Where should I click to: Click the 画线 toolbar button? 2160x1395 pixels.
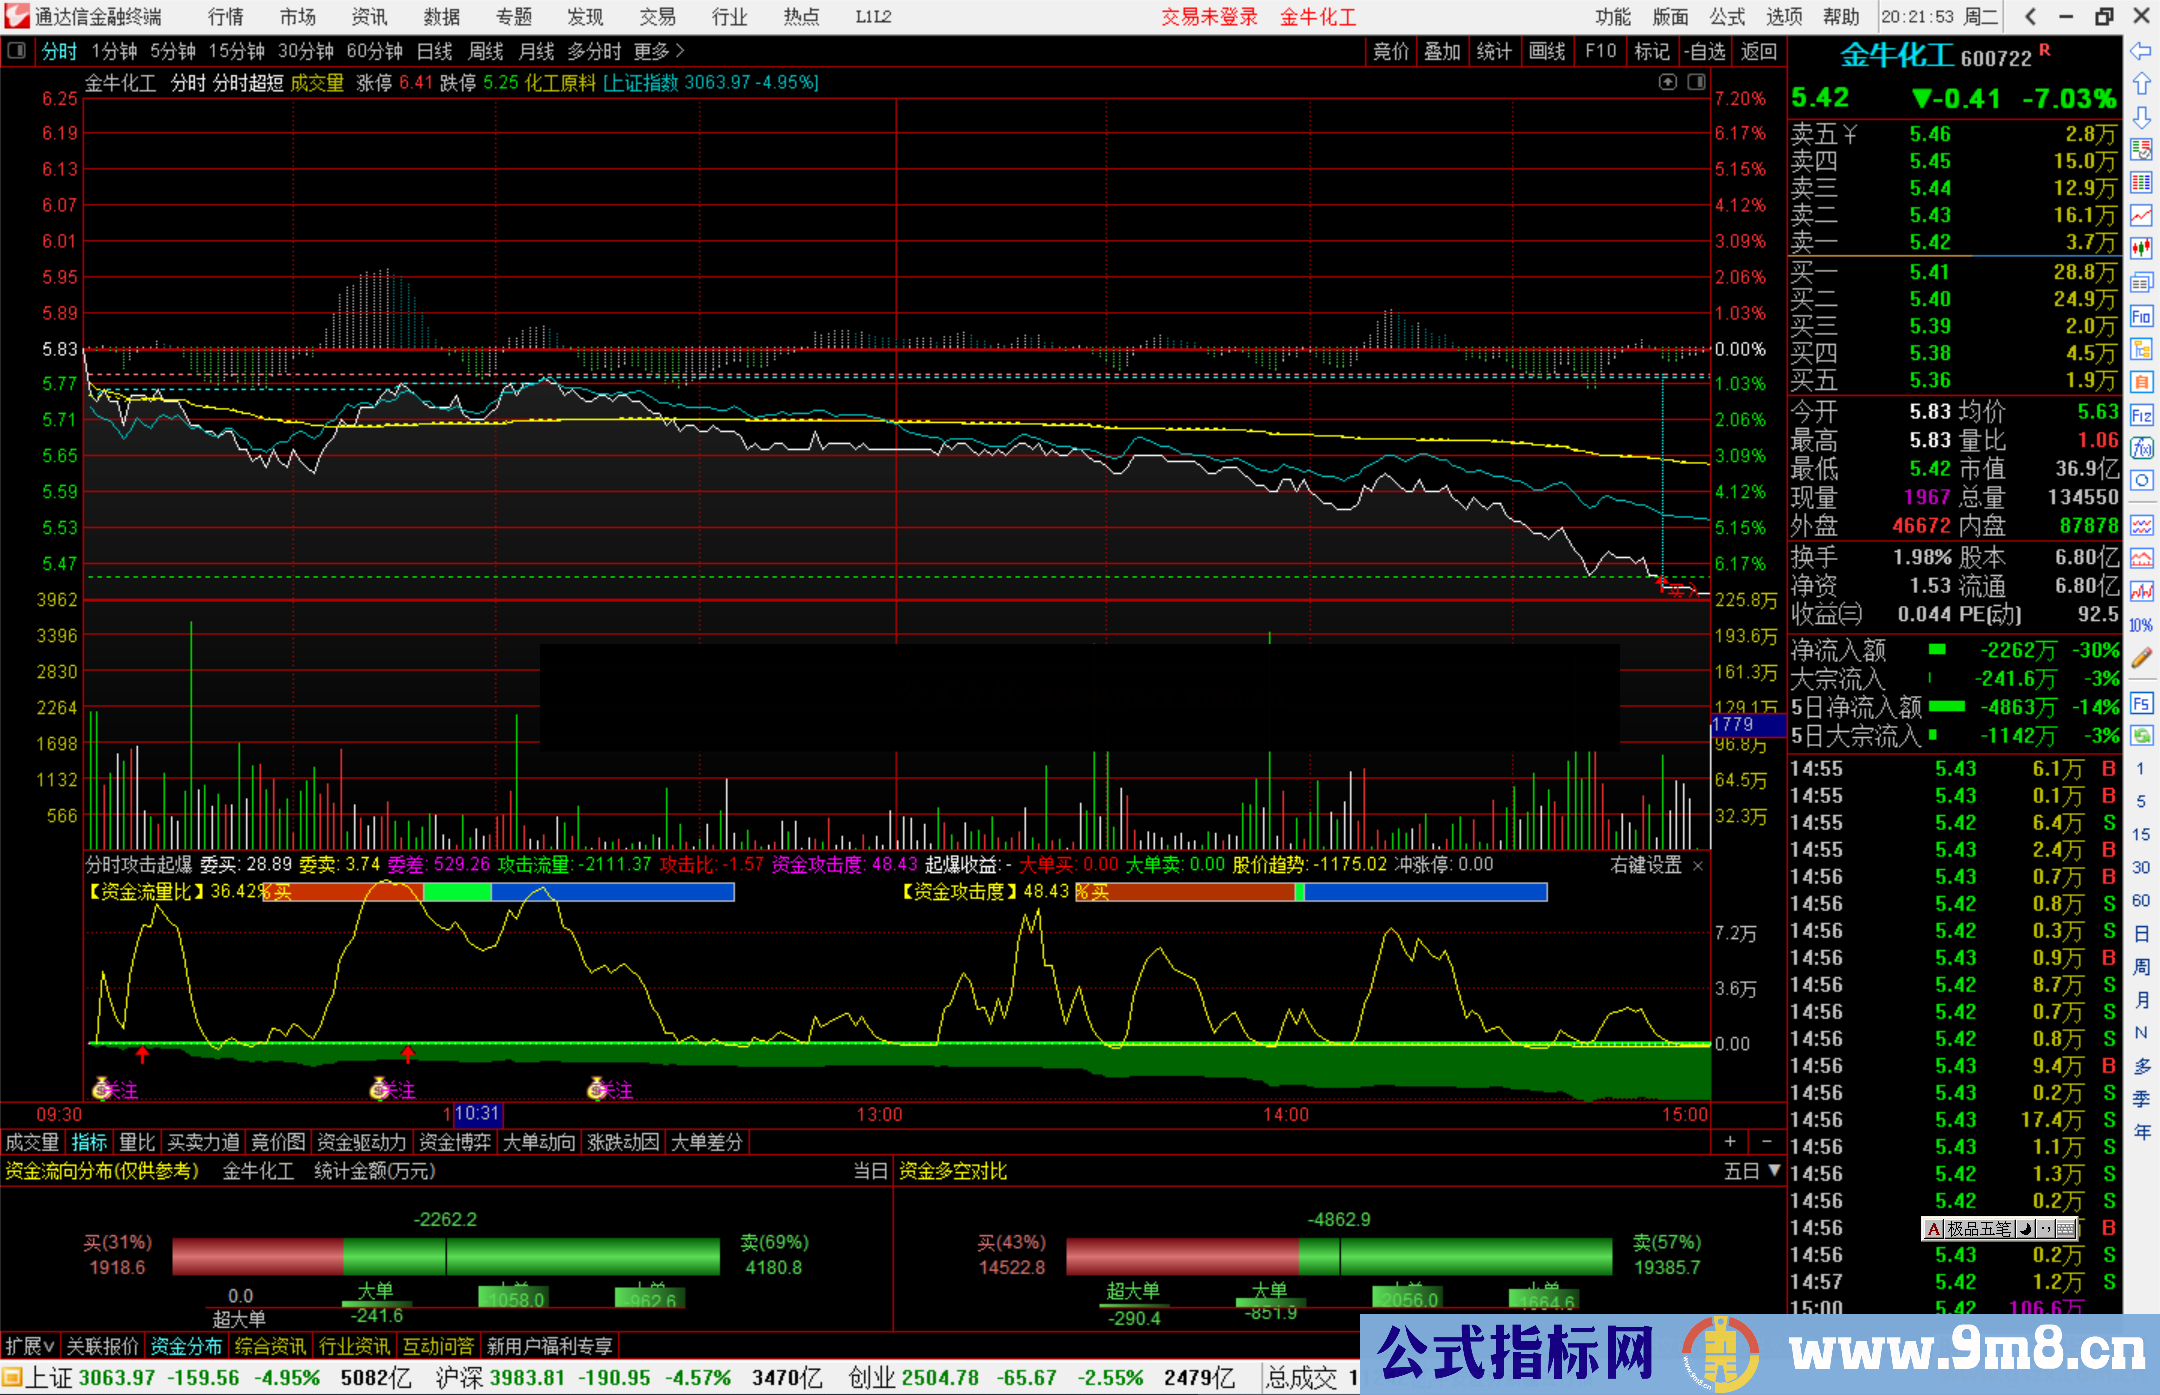pos(1546,51)
